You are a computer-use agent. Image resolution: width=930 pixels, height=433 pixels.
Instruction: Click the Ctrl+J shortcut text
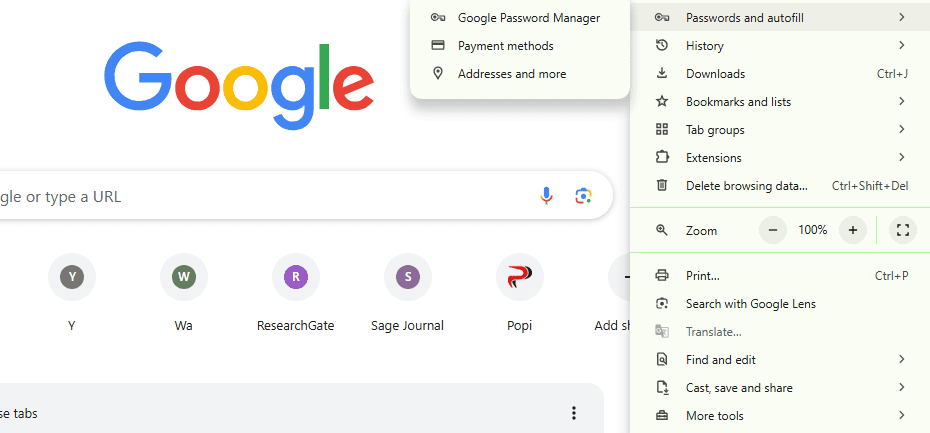tap(892, 74)
